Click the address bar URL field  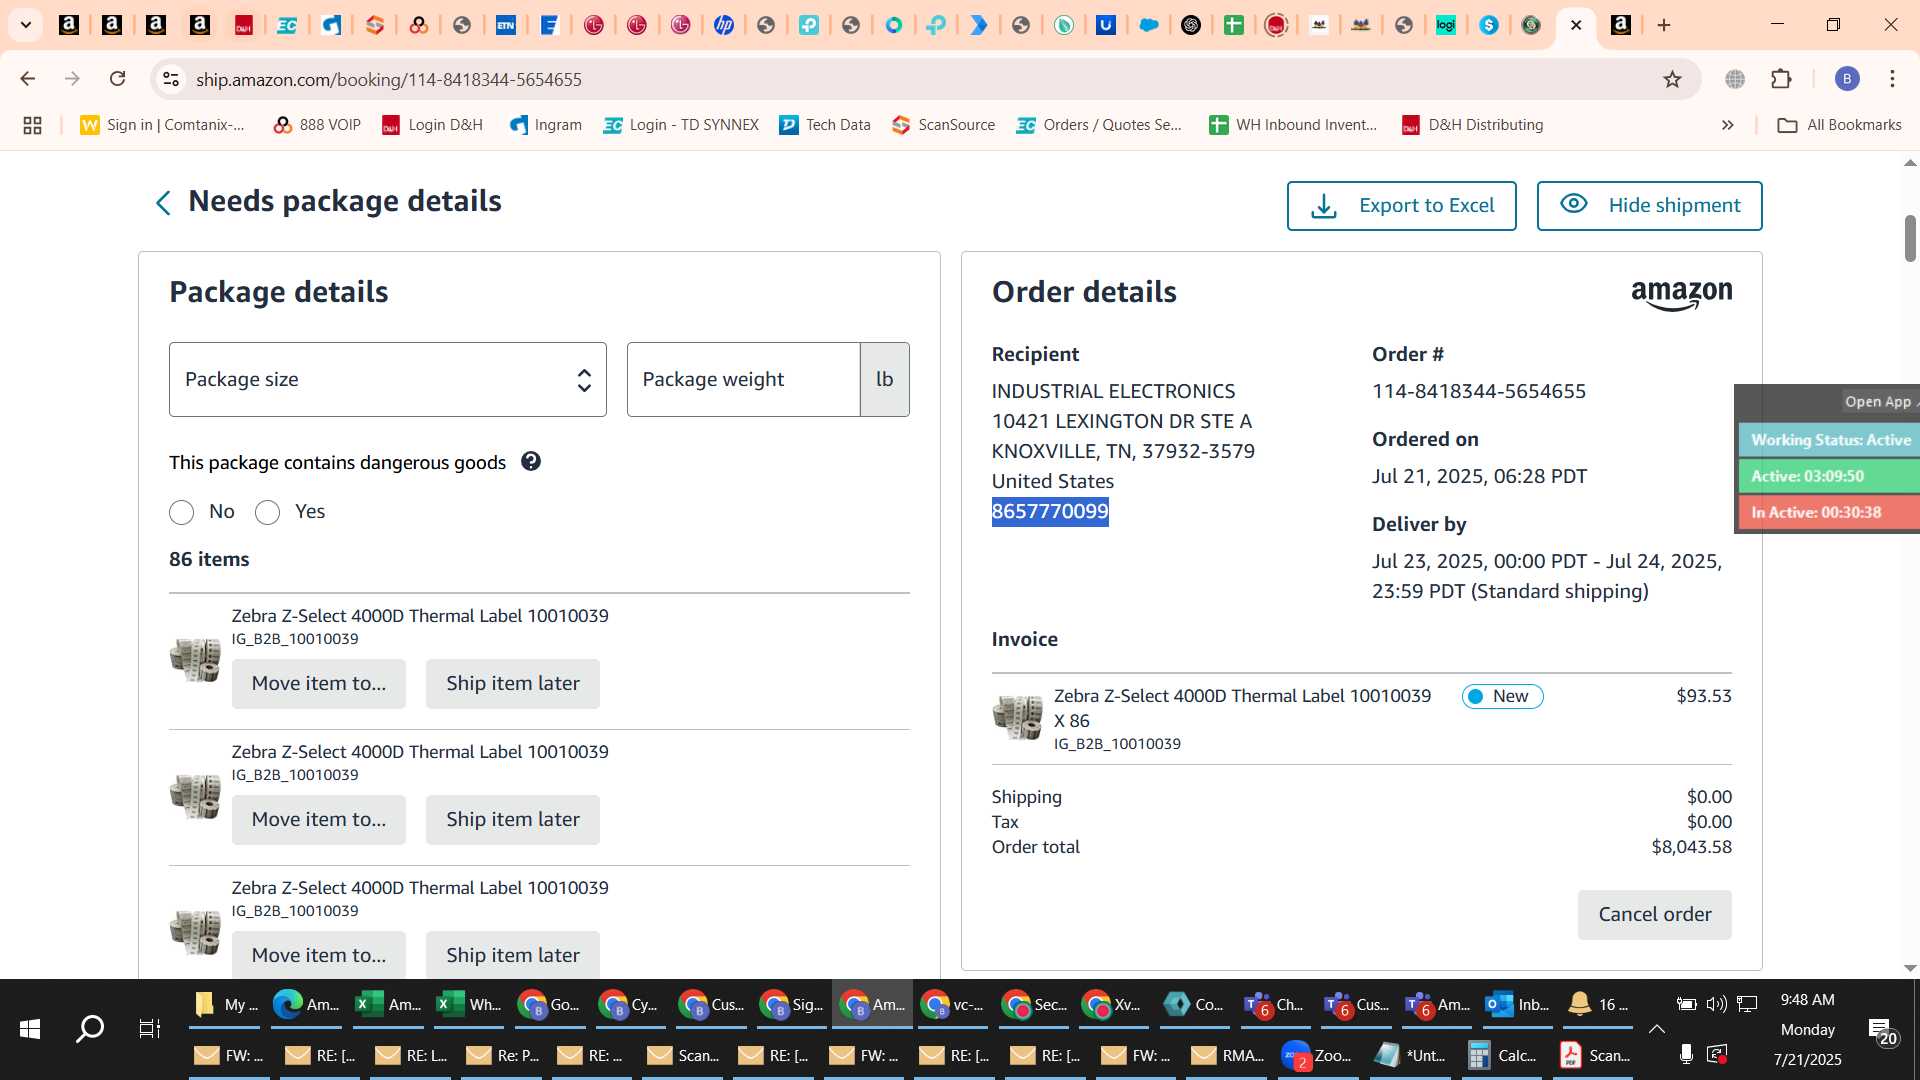tap(900, 79)
